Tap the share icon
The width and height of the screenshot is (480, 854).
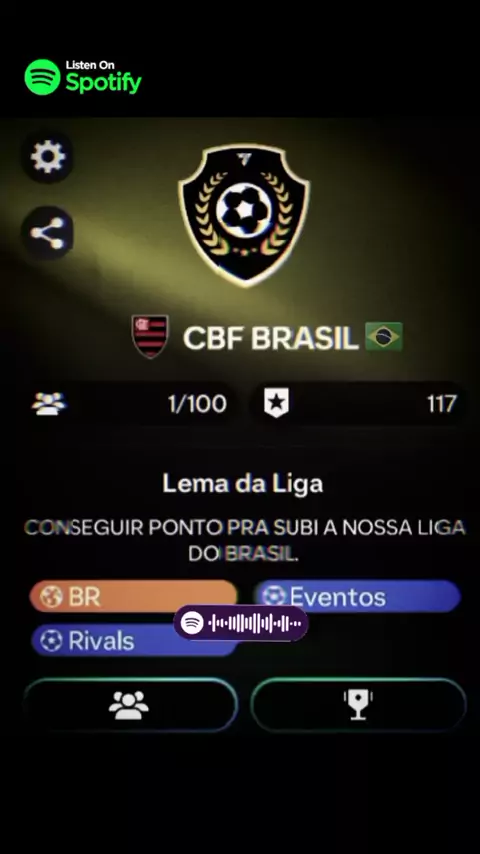pyautogui.click(x=48, y=233)
